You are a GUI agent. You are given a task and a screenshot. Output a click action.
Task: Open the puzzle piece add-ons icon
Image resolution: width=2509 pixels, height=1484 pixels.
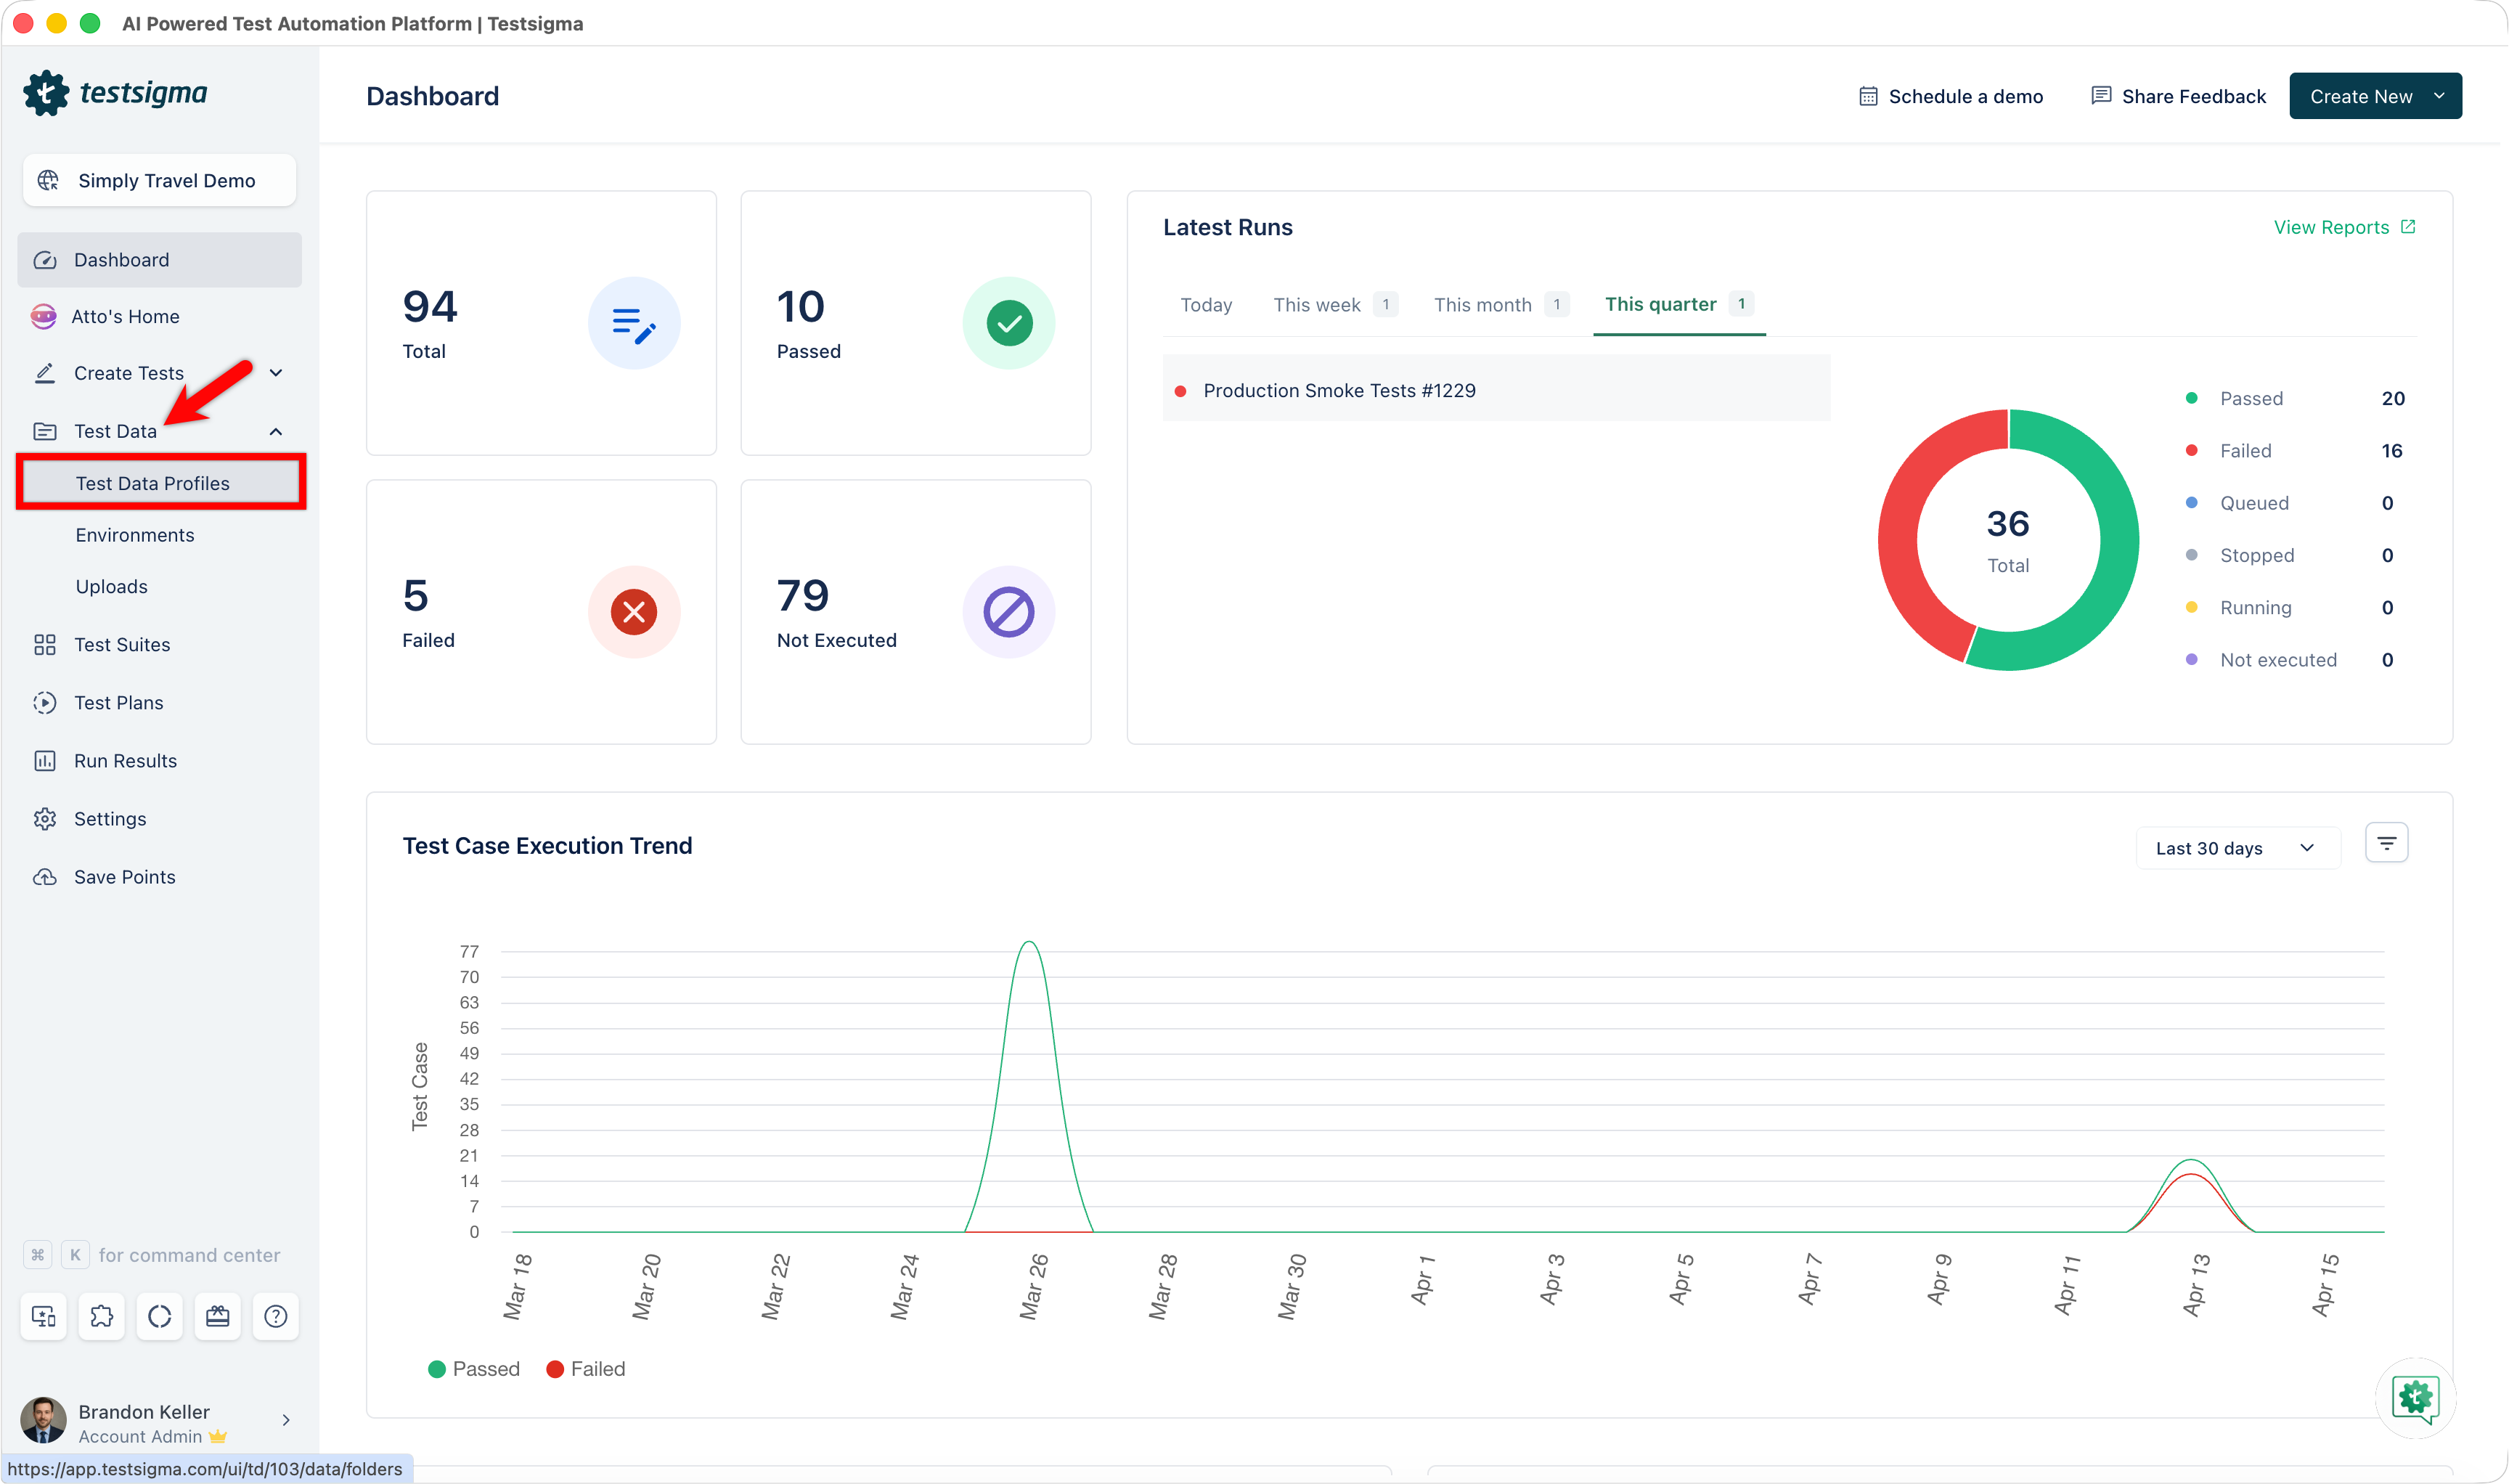tap(101, 1316)
